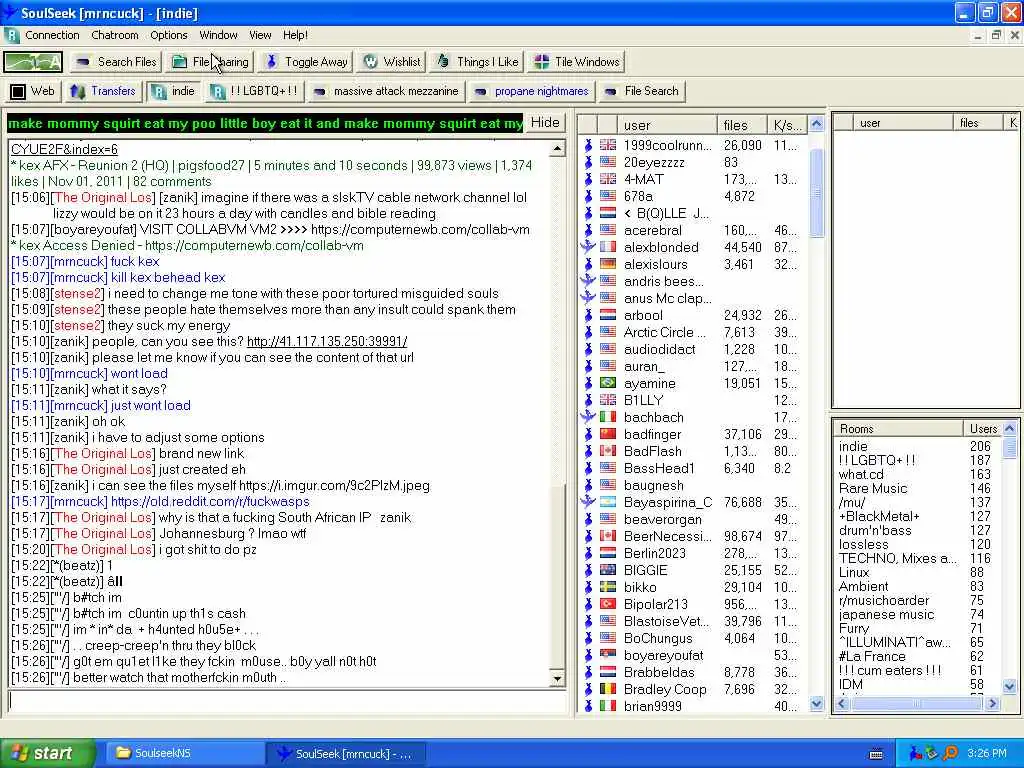Click the German flag beside alexislours
Image resolution: width=1024 pixels, height=768 pixels.
coord(608,264)
